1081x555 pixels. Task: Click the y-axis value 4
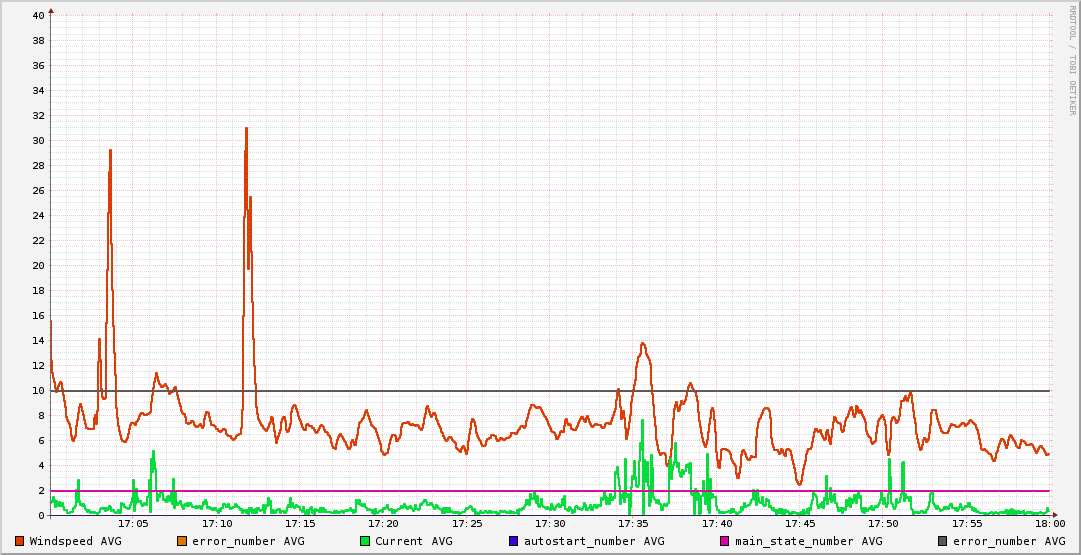[42, 465]
